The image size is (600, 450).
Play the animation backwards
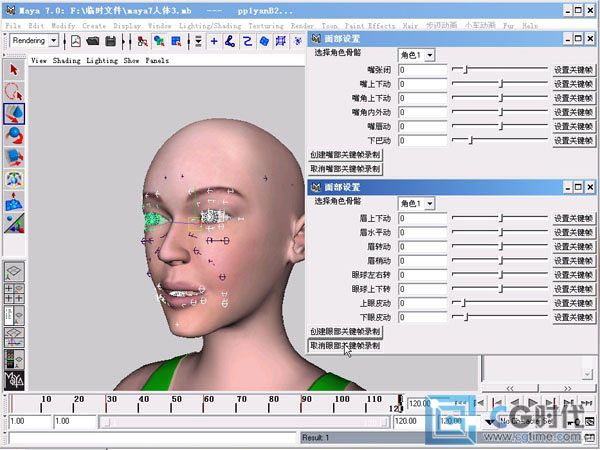click(x=515, y=403)
